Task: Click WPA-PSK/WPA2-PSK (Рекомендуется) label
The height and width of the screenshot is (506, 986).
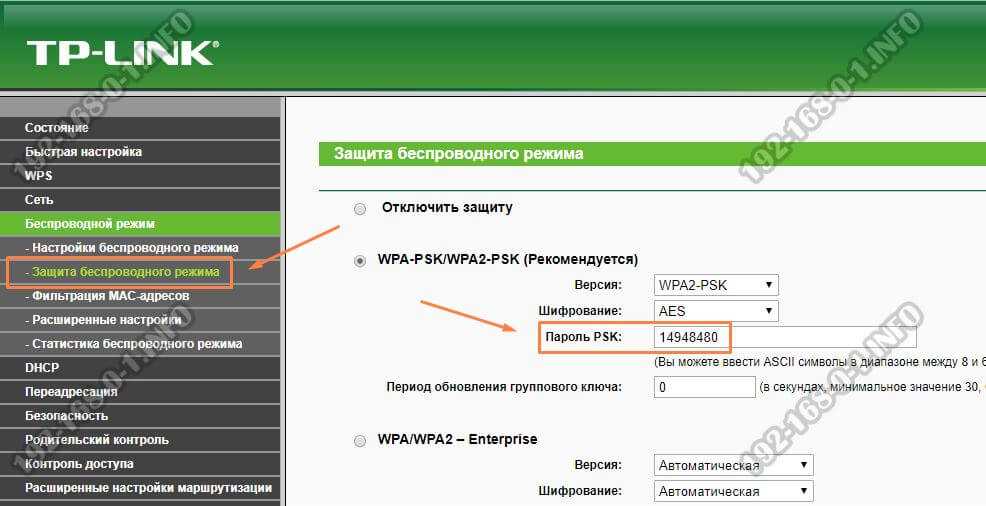Action: (x=507, y=259)
